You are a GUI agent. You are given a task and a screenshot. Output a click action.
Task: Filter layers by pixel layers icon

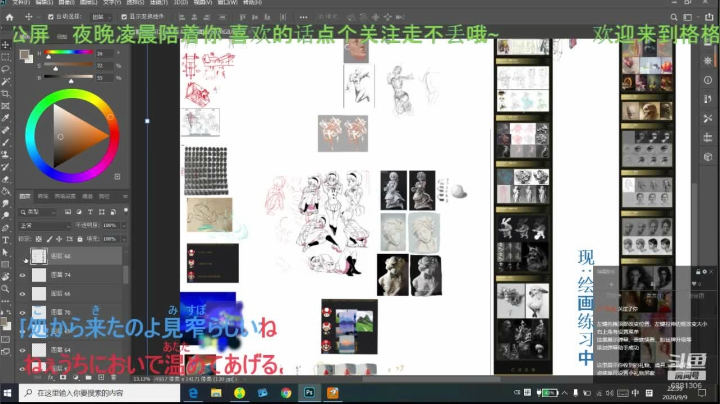tap(68, 212)
